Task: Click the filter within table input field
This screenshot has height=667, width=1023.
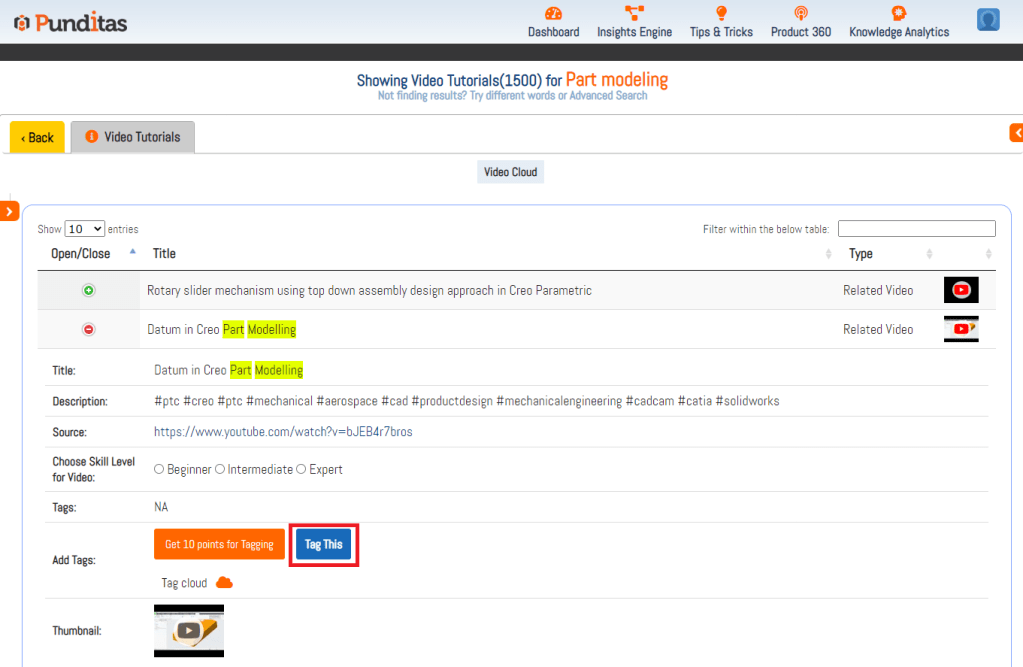Action: pos(916,229)
